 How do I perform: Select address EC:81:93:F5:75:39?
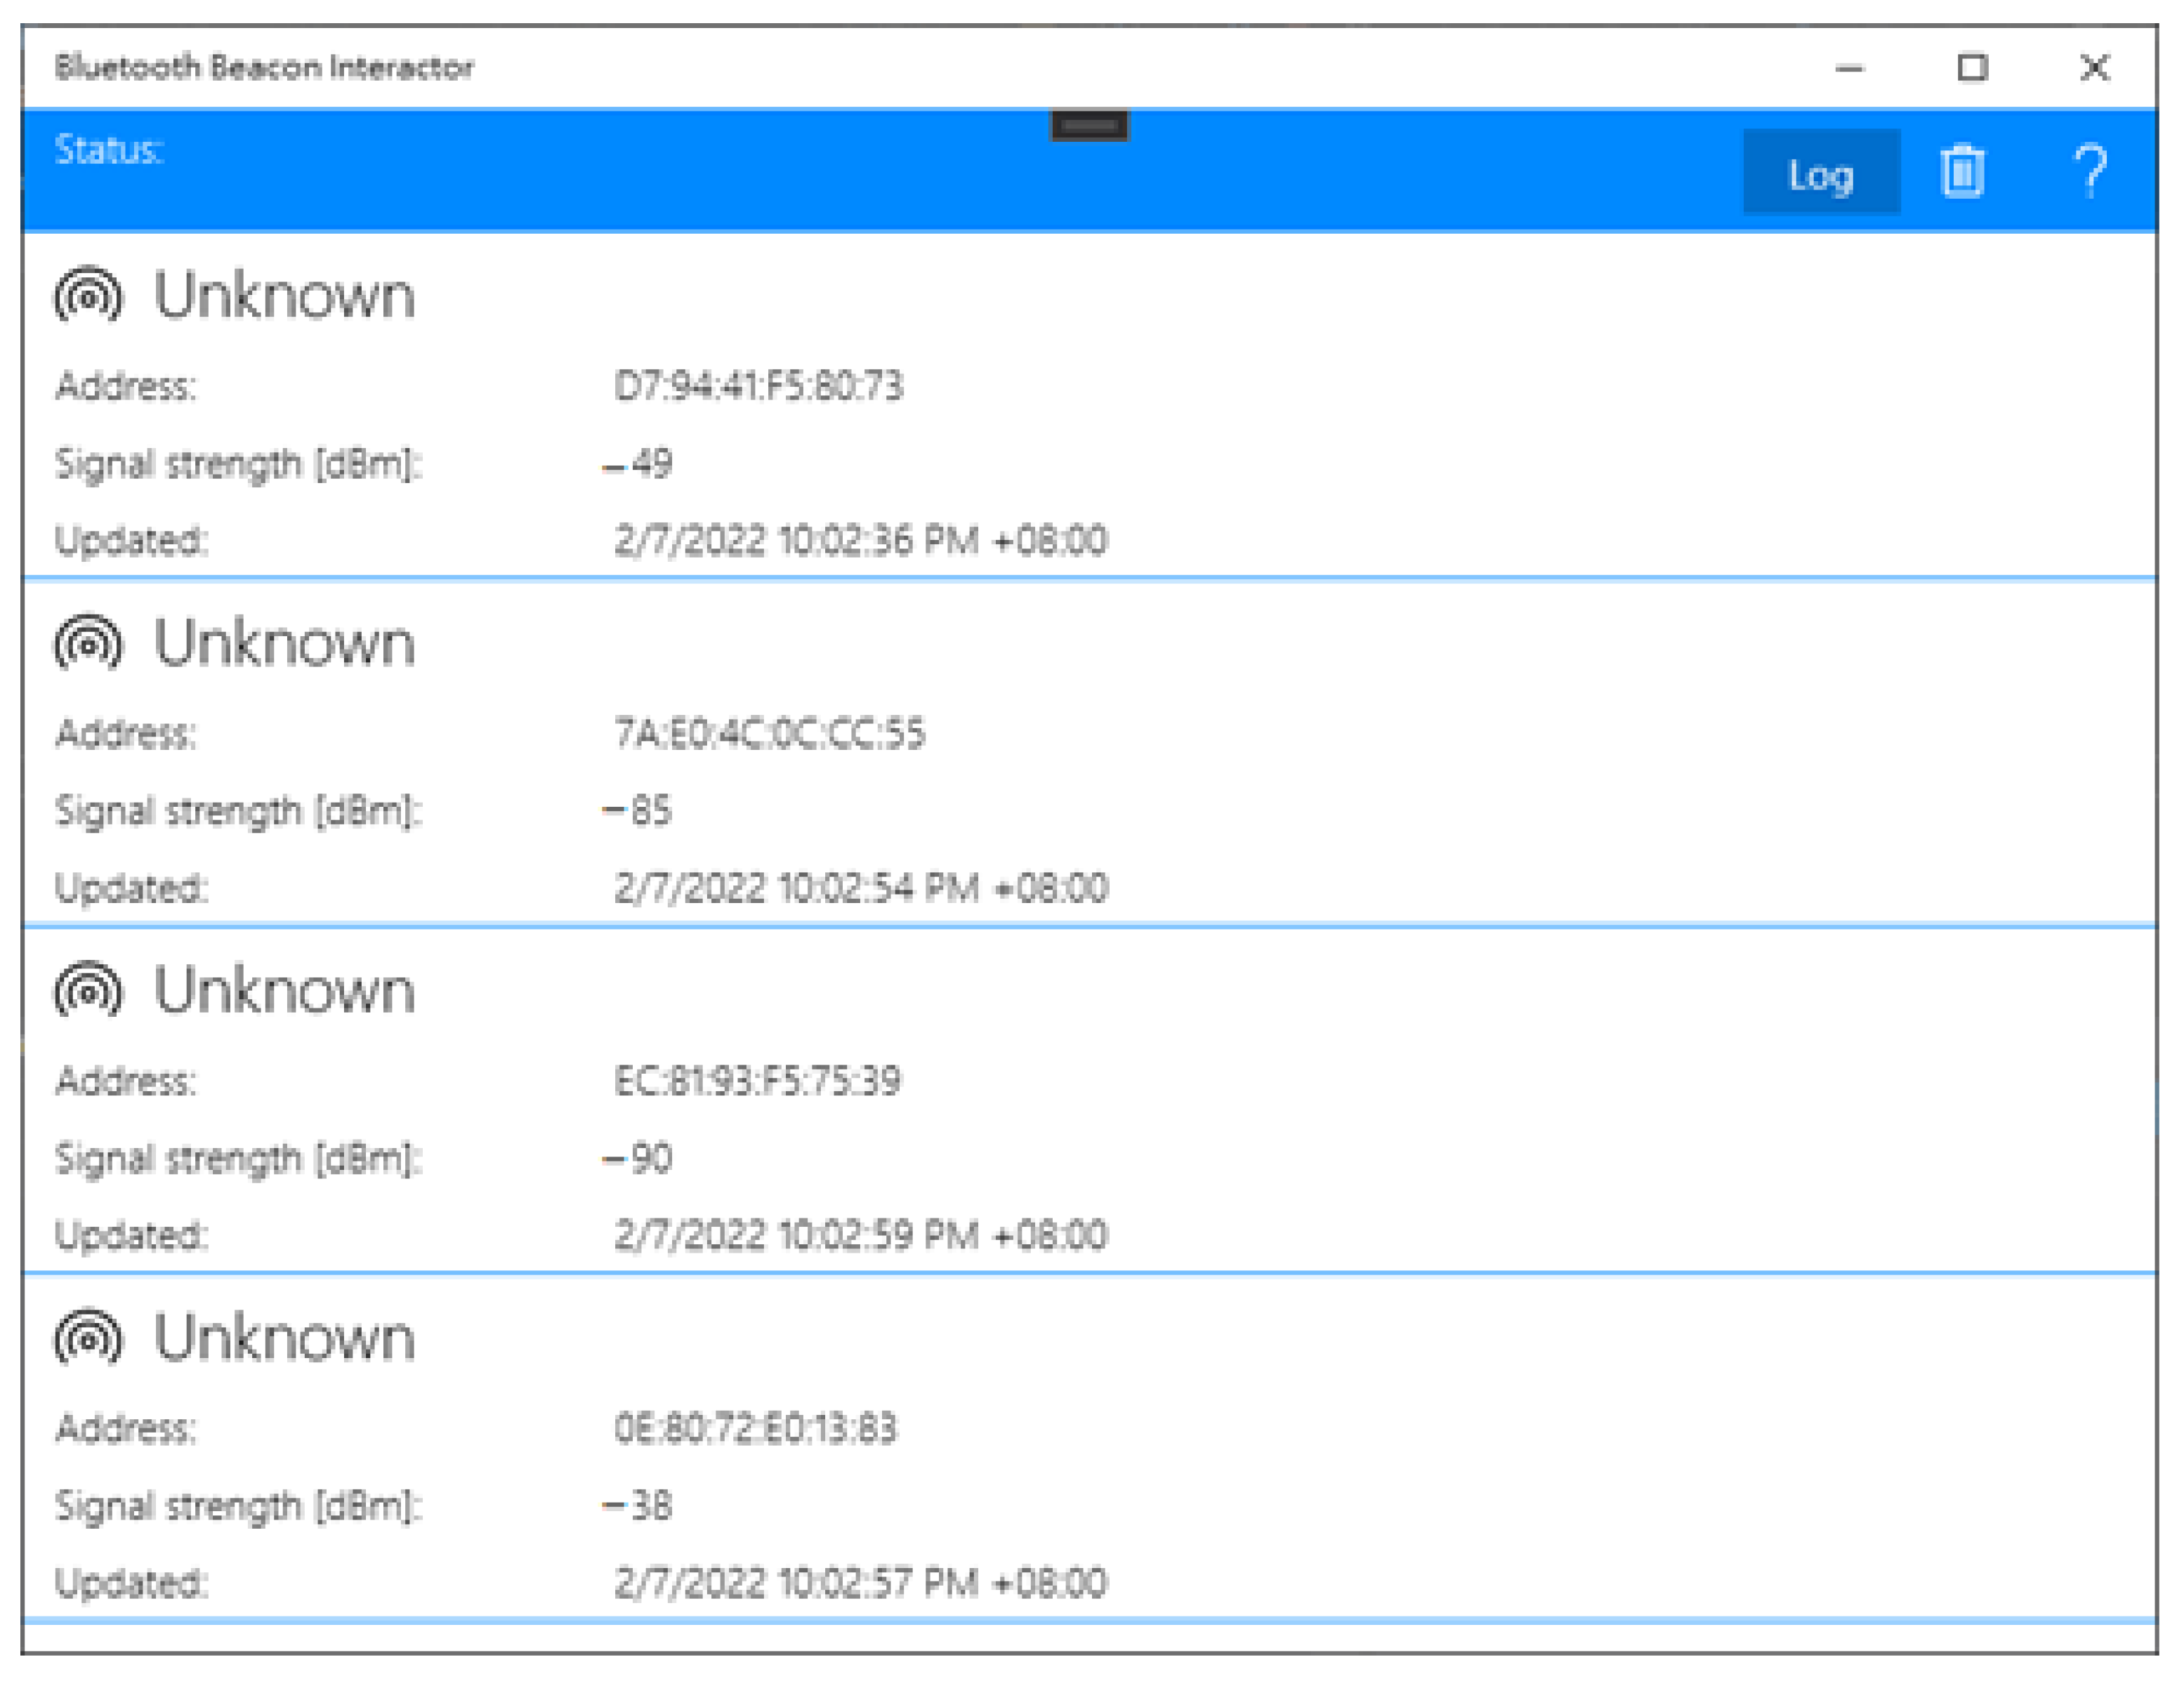click(757, 1081)
